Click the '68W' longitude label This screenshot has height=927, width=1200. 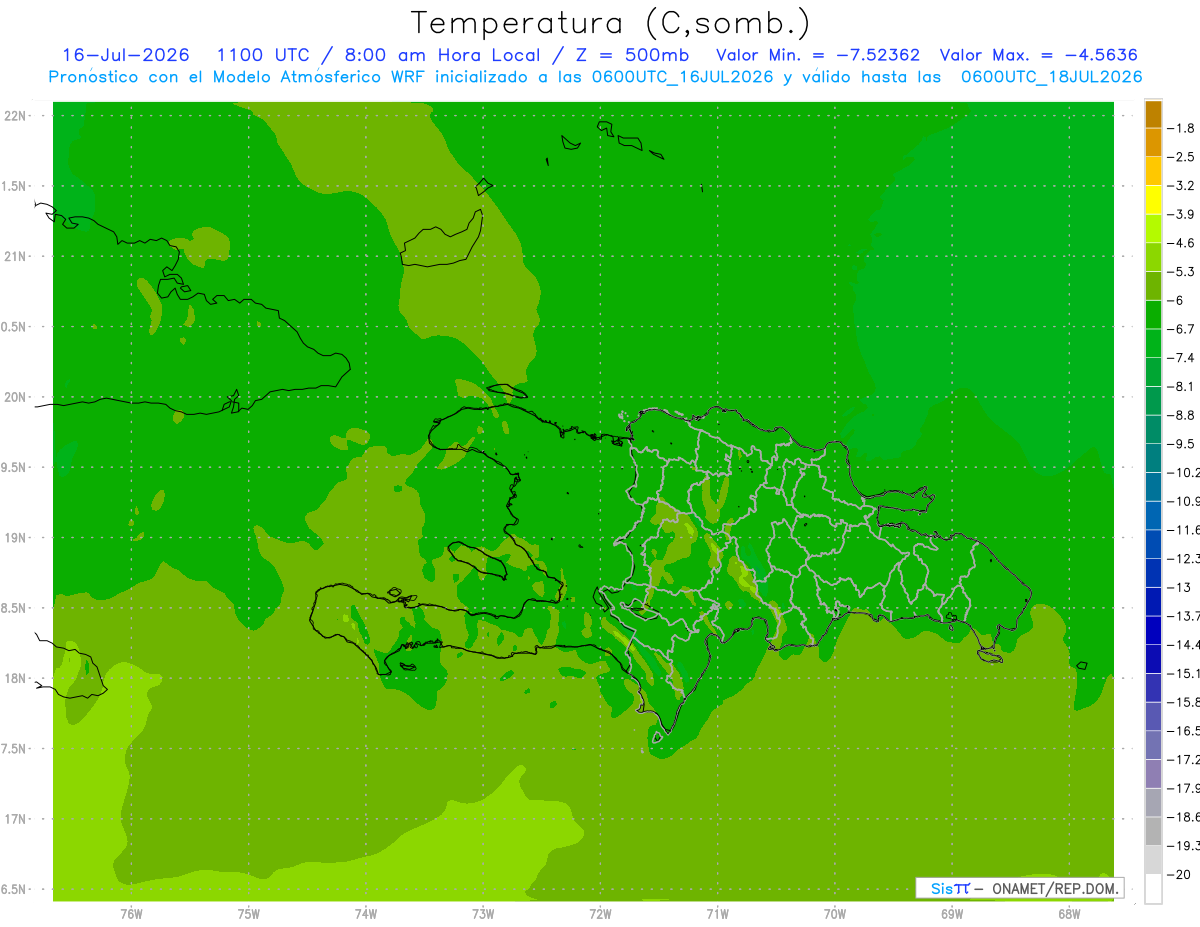(1069, 913)
